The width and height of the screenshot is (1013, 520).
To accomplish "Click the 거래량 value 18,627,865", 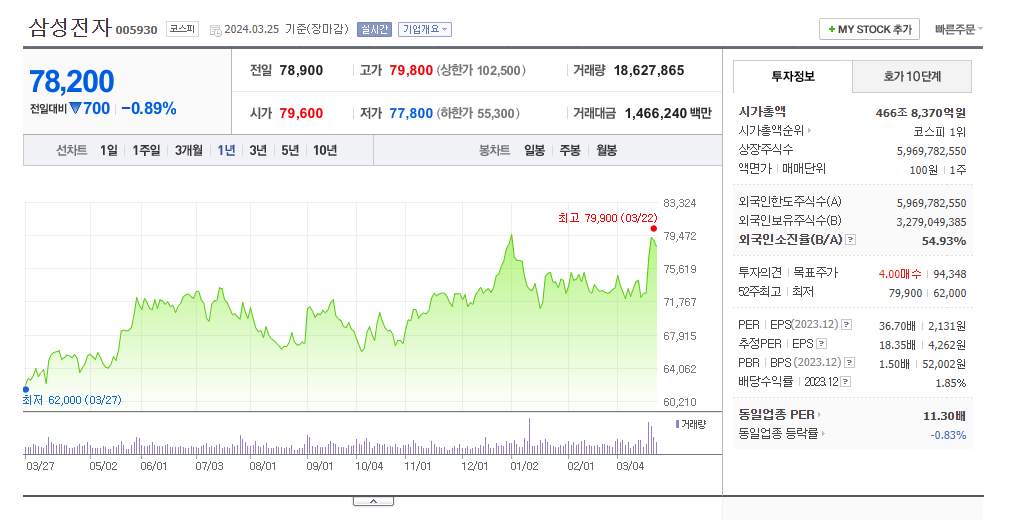I will click(x=649, y=70).
